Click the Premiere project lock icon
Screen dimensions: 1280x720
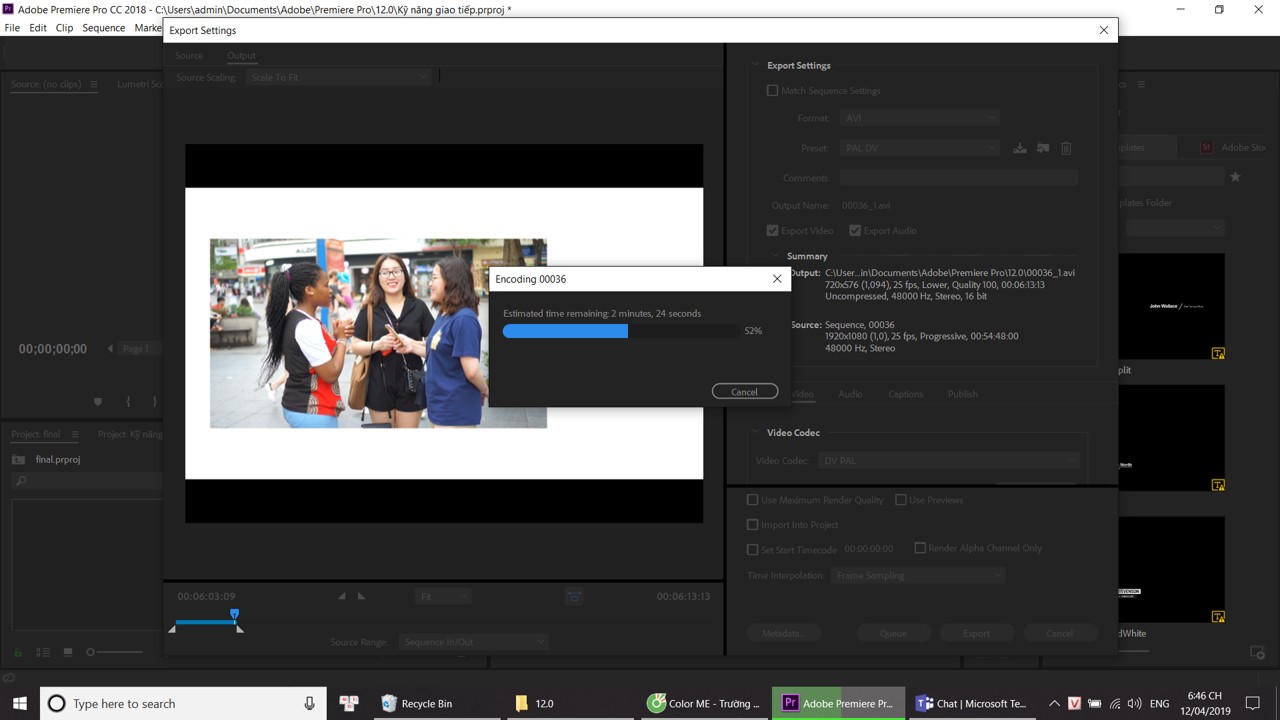click(18, 652)
